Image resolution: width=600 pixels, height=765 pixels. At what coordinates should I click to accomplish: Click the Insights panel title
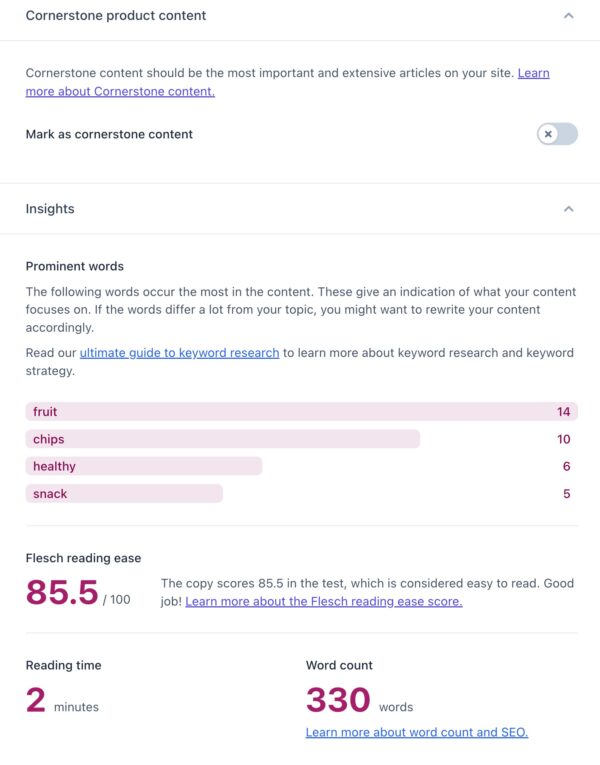point(50,209)
